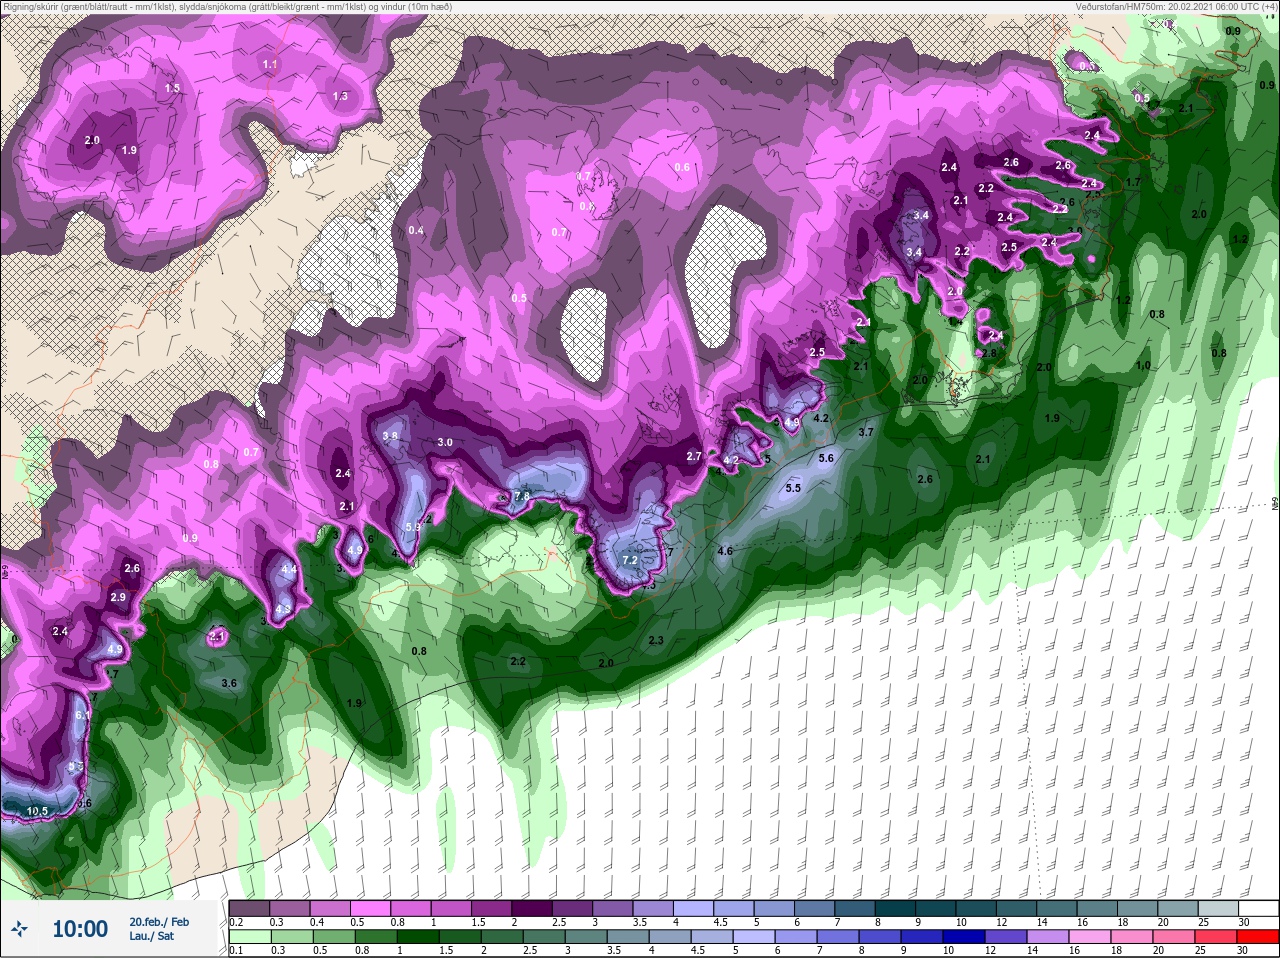Click the 7.8 precipitation value on map
The image size is (1280, 958).
pos(522,496)
